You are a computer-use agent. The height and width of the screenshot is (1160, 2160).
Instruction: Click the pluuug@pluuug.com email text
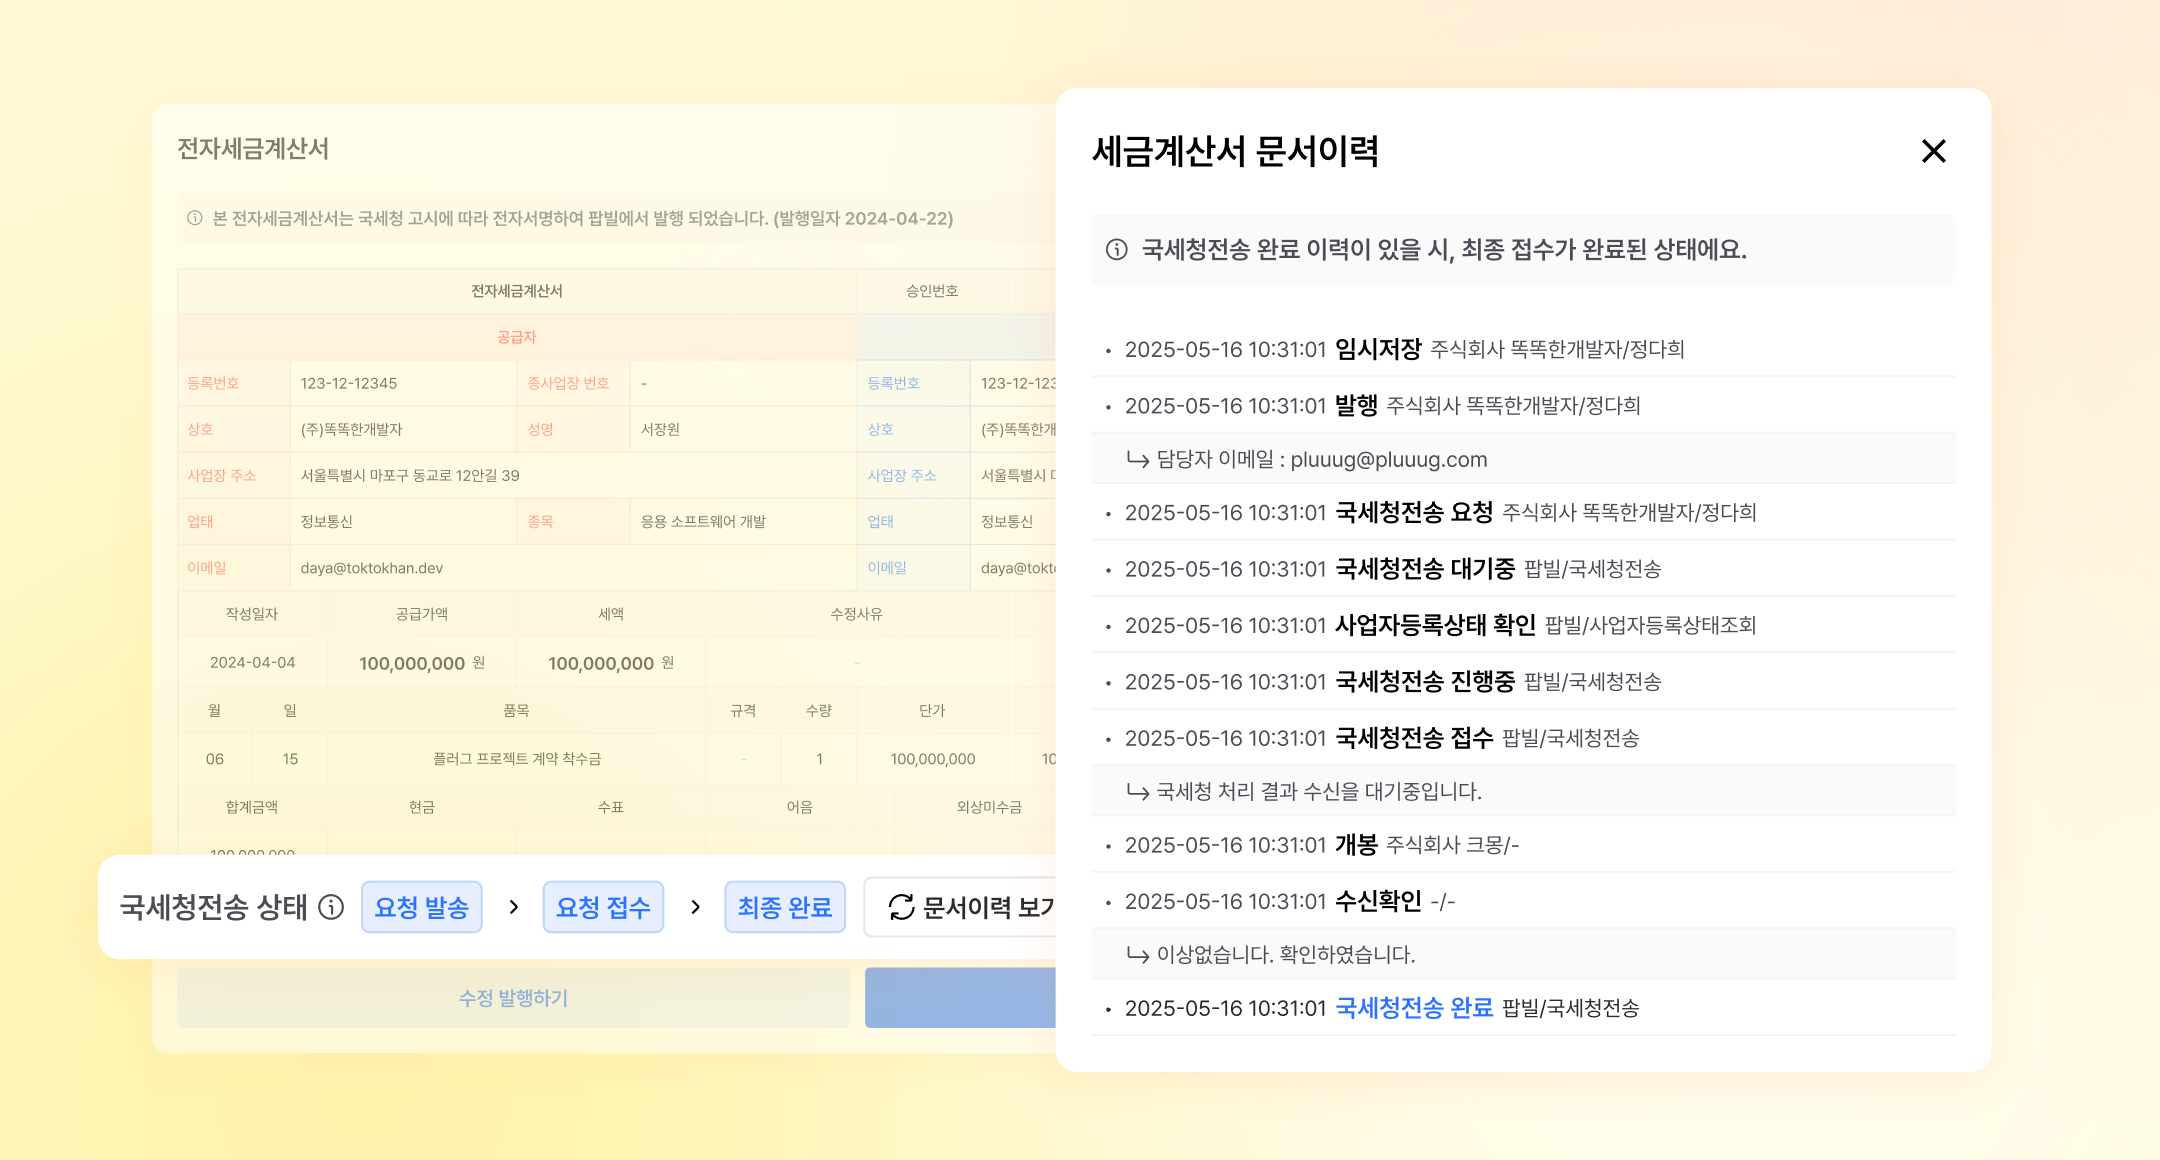[x=1388, y=459]
